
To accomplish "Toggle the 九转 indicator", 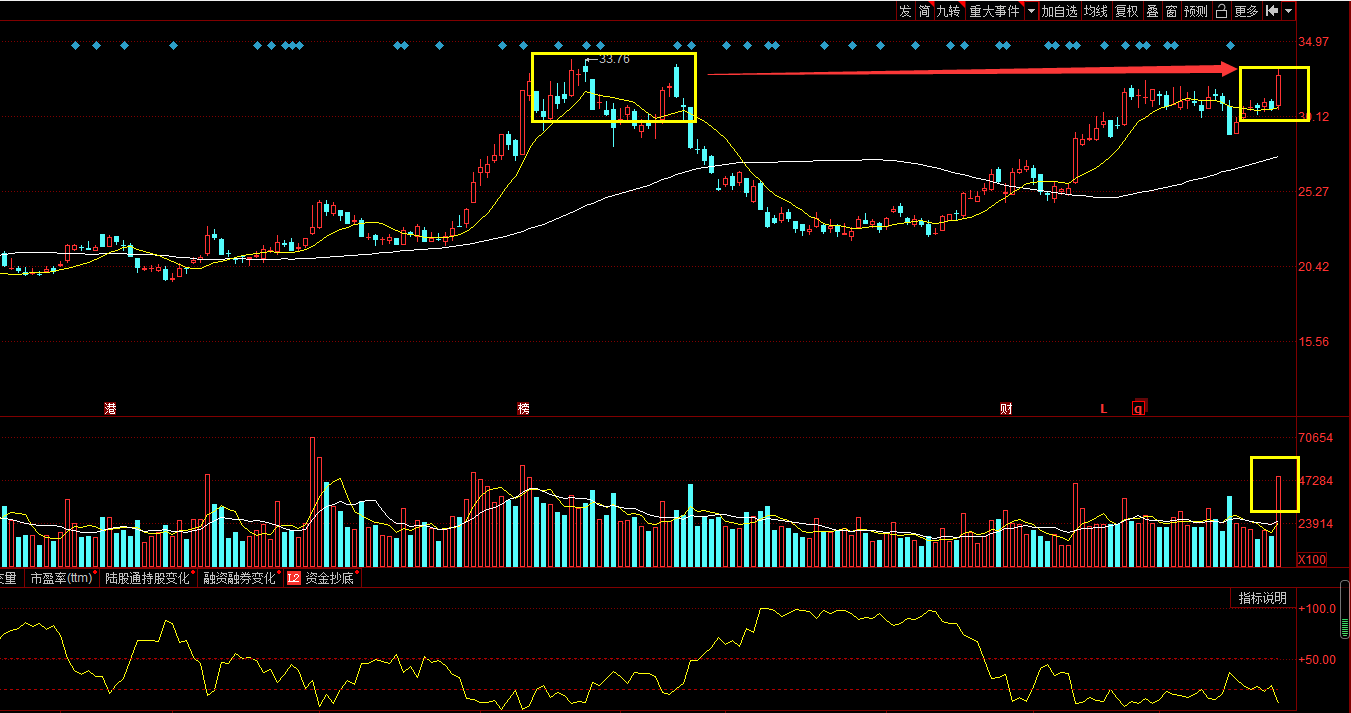I will pyautogui.click(x=948, y=11).
